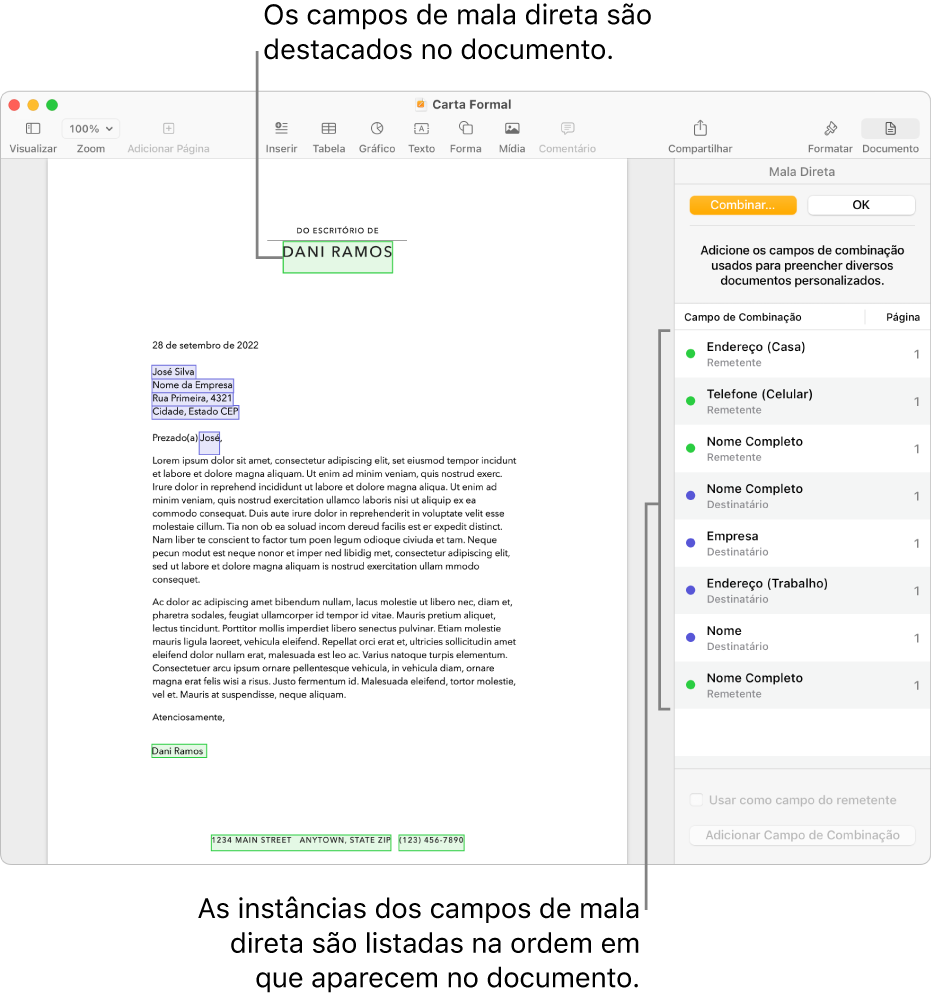Select the first Nome Completo Remetente row
Image resolution: width=931 pixels, height=1003 pixels.
(x=802, y=448)
